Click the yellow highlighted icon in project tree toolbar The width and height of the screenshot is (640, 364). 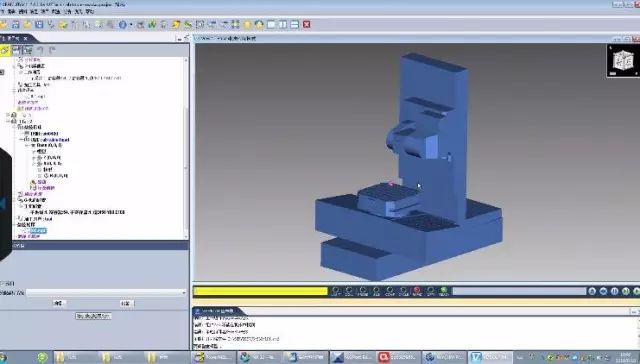pos(4,50)
